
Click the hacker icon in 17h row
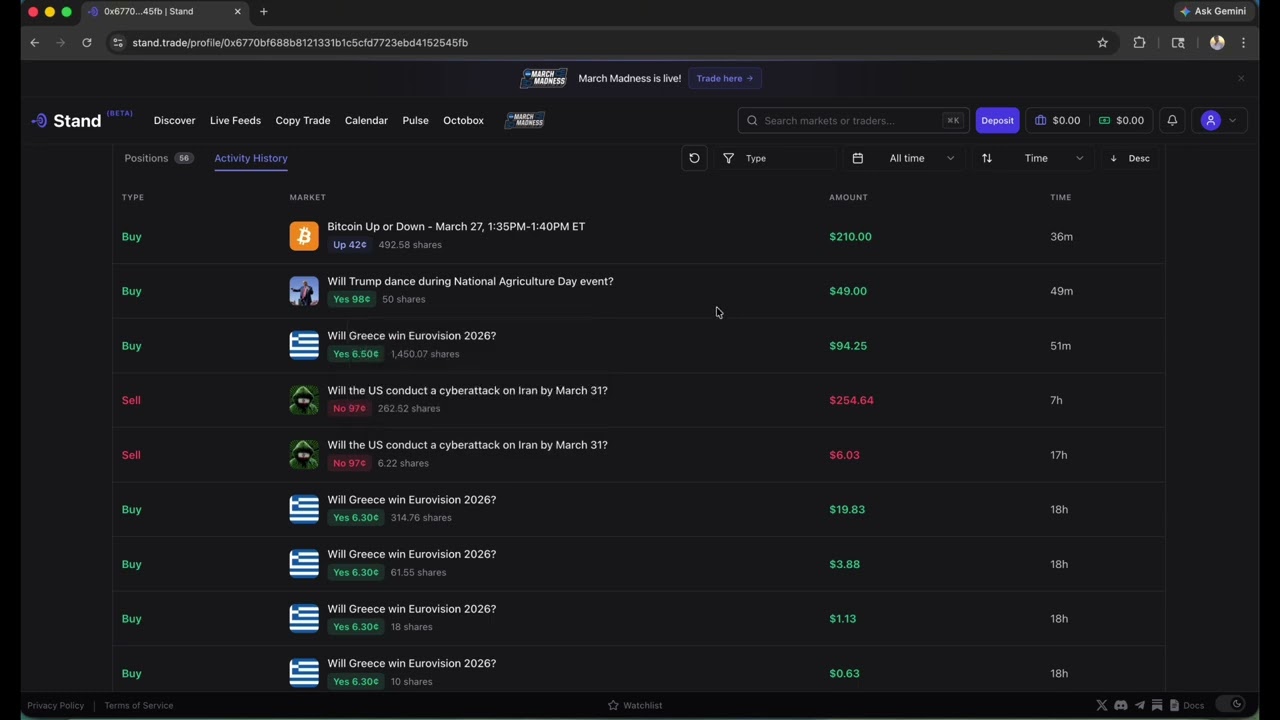304,454
